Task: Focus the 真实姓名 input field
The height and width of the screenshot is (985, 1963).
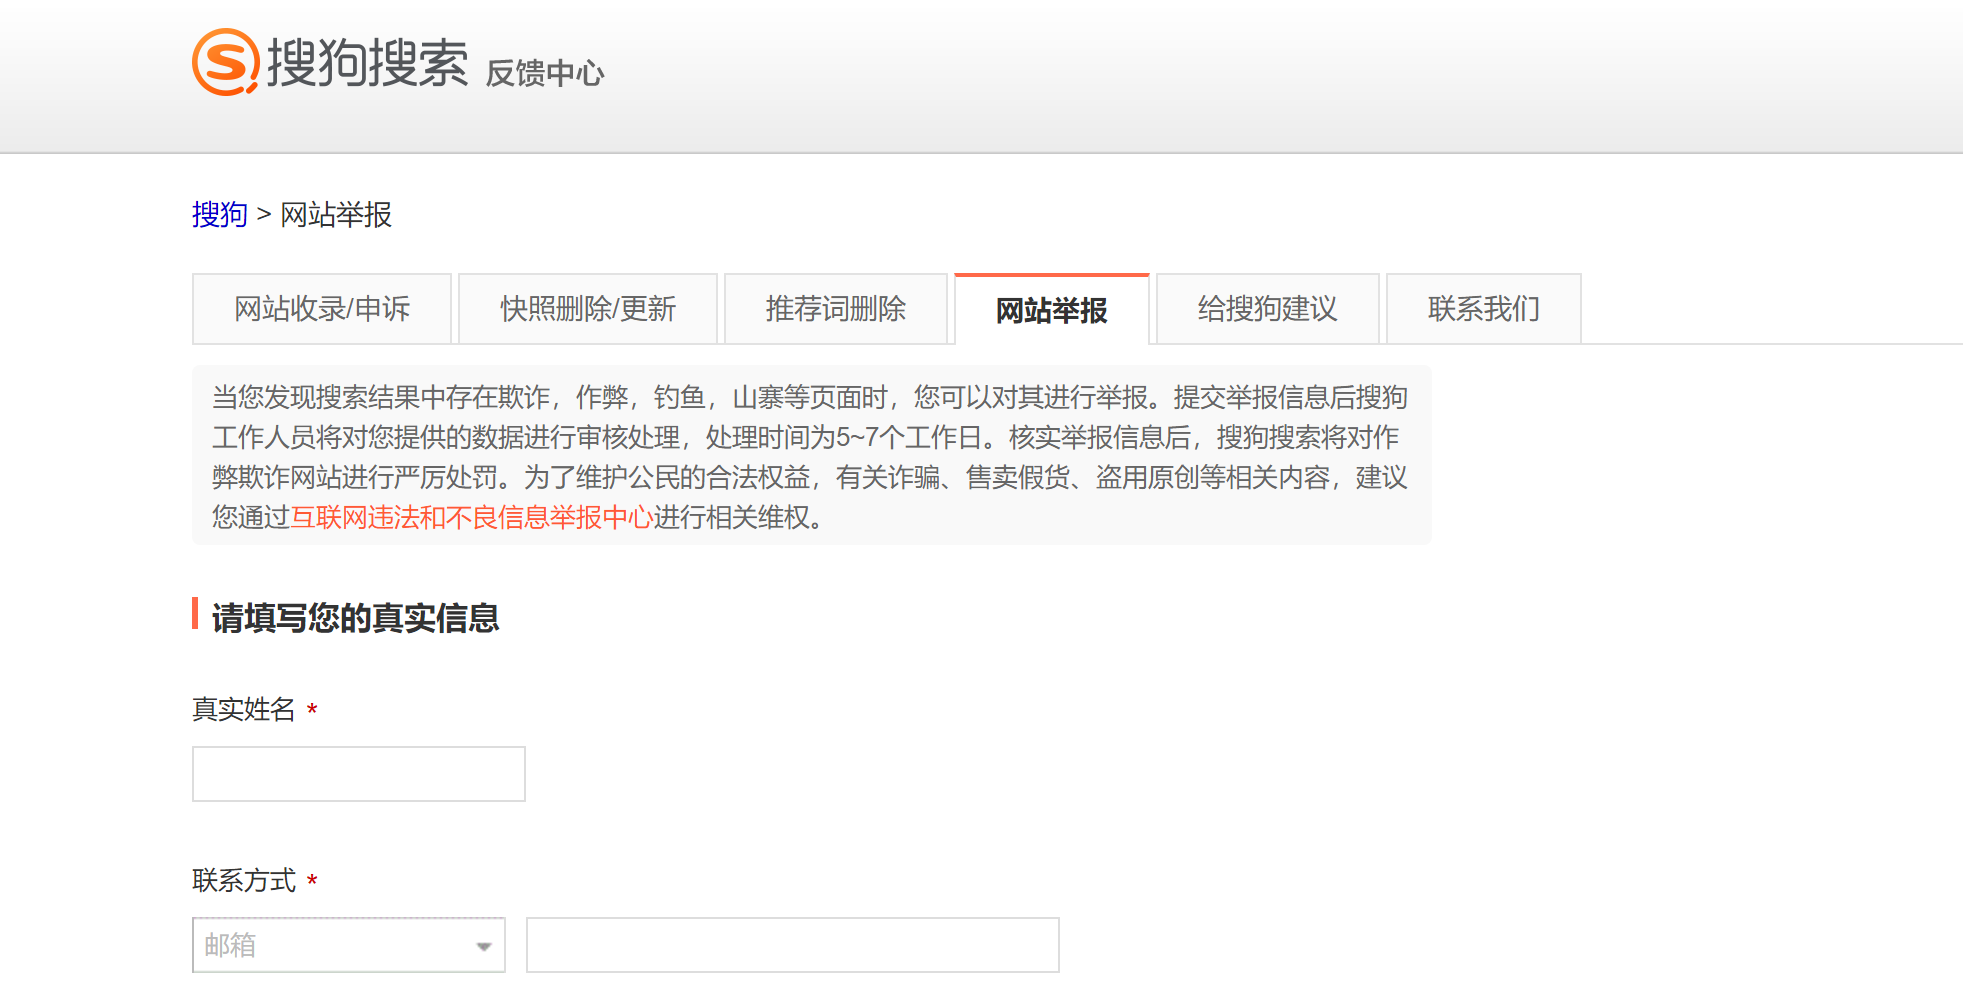Action: [x=358, y=773]
